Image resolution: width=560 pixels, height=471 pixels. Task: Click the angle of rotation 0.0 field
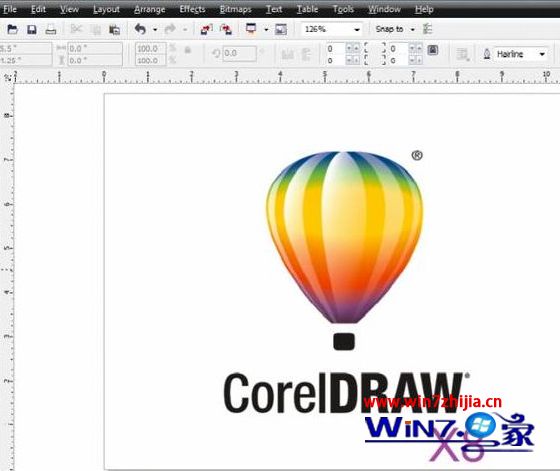pyautogui.click(x=240, y=54)
